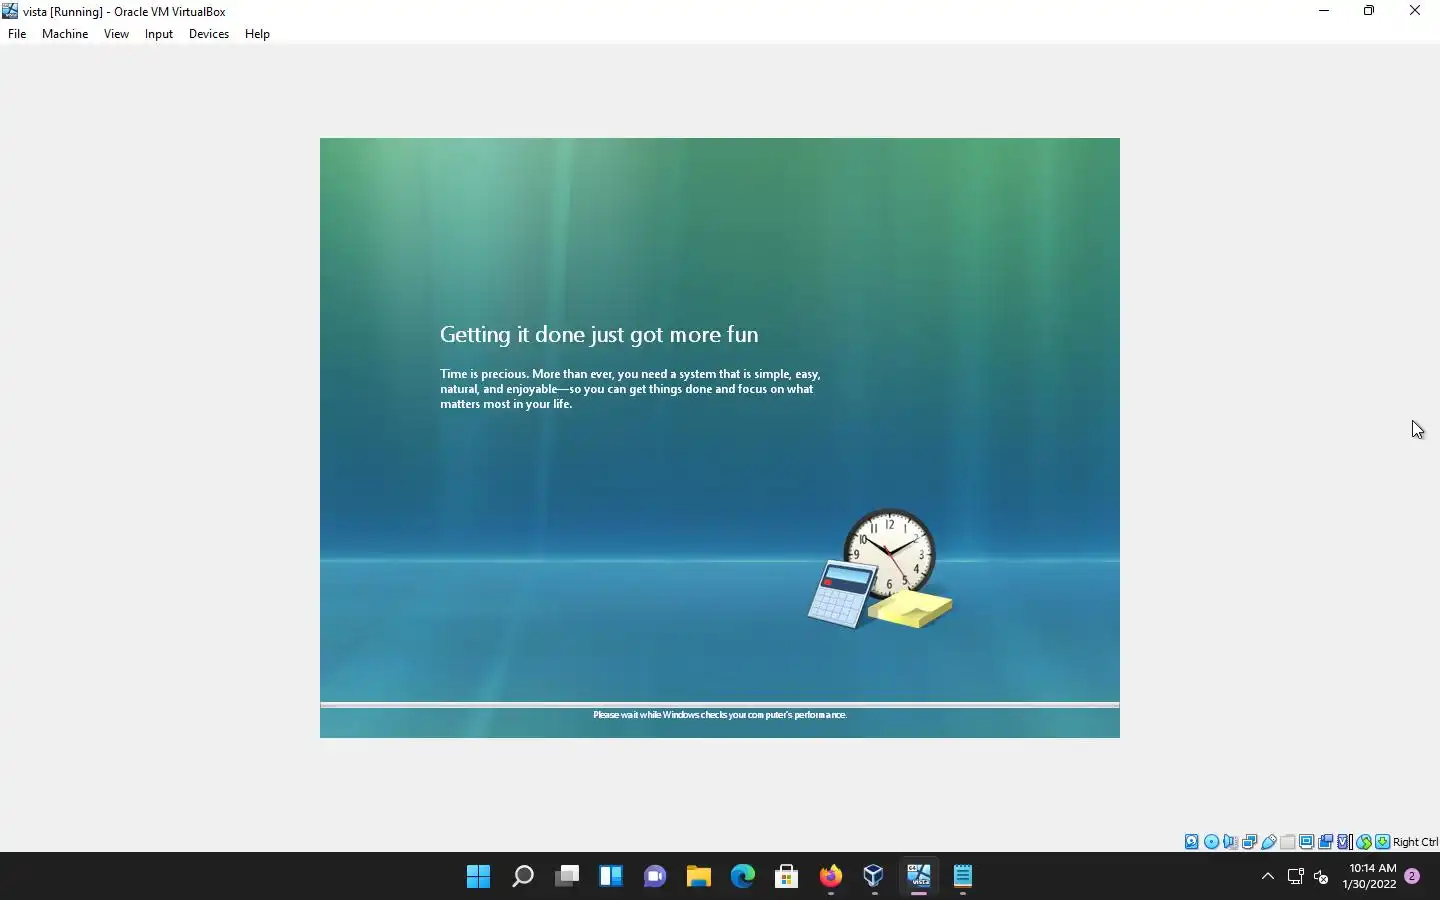1440x900 pixels.
Task: Open the Windows Start menu
Action: tap(478, 877)
